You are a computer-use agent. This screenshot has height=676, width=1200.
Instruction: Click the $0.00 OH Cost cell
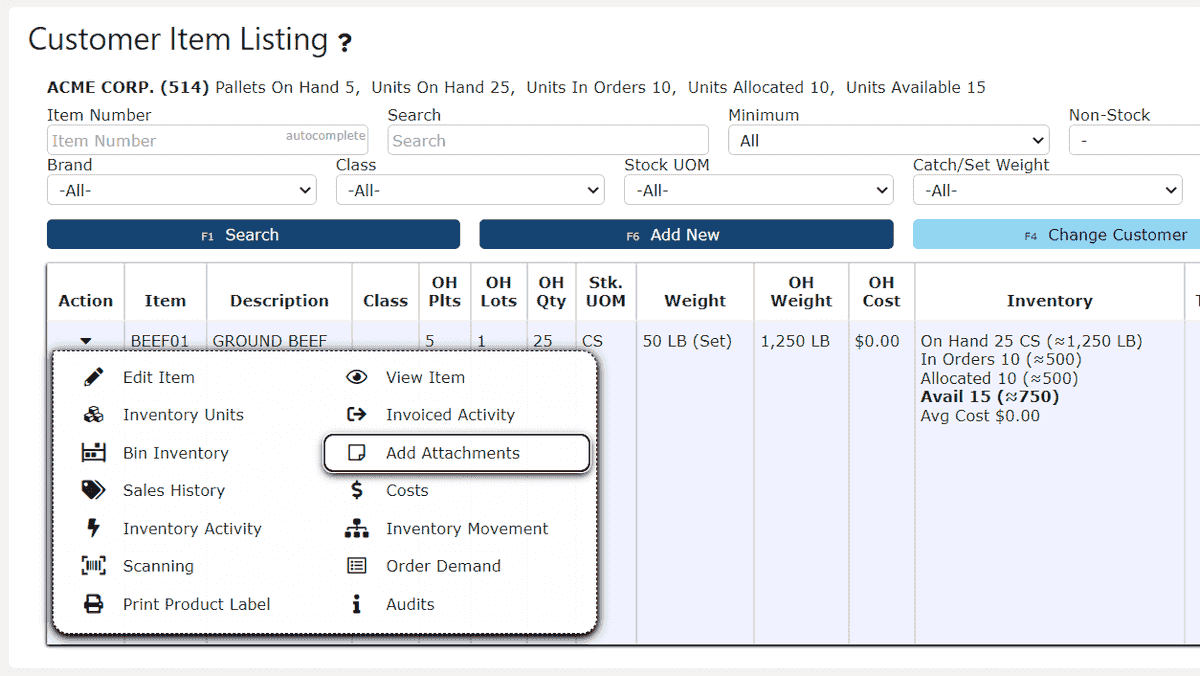(x=877, y=341)
